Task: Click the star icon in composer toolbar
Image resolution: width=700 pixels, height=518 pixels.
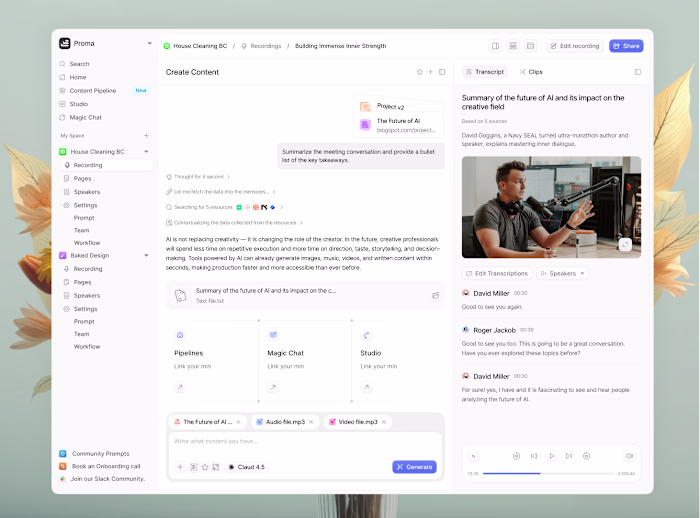Action: (205, 467)
